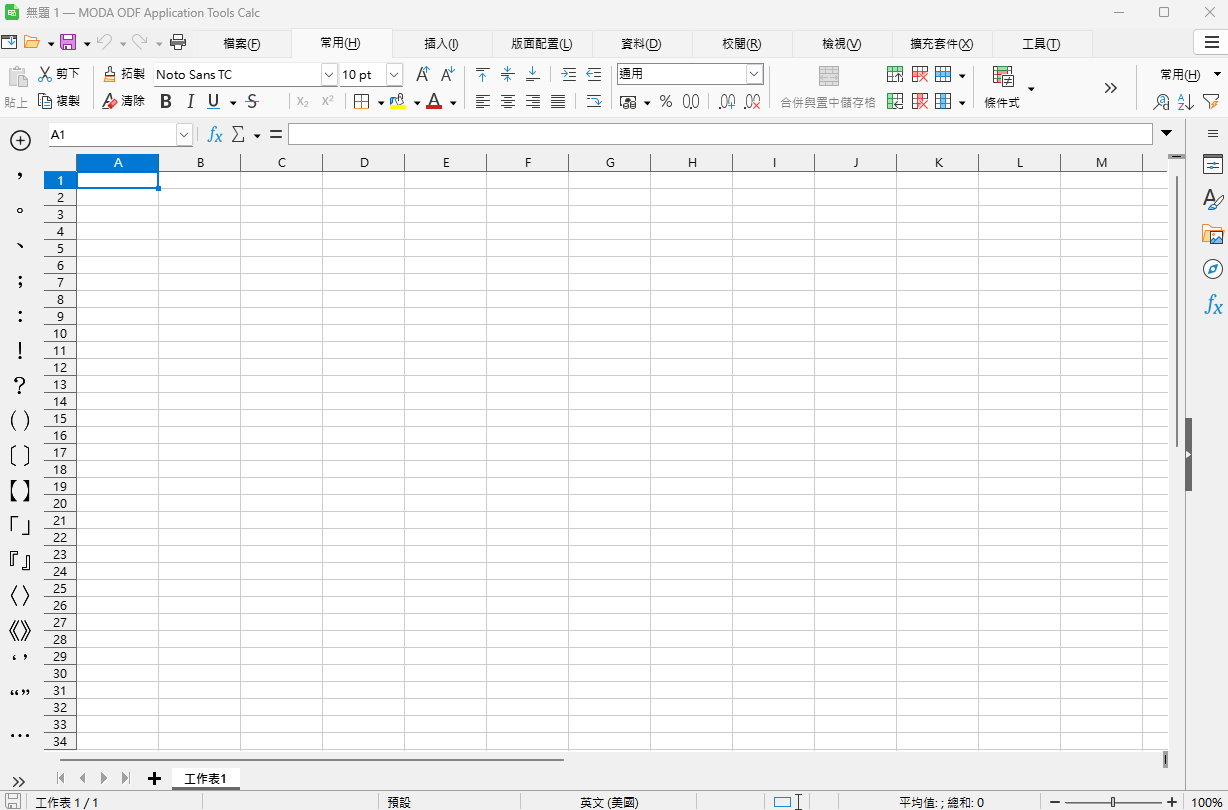Toggle Center horizontally alignment
1228x810 pixels.
coord(508,101)
